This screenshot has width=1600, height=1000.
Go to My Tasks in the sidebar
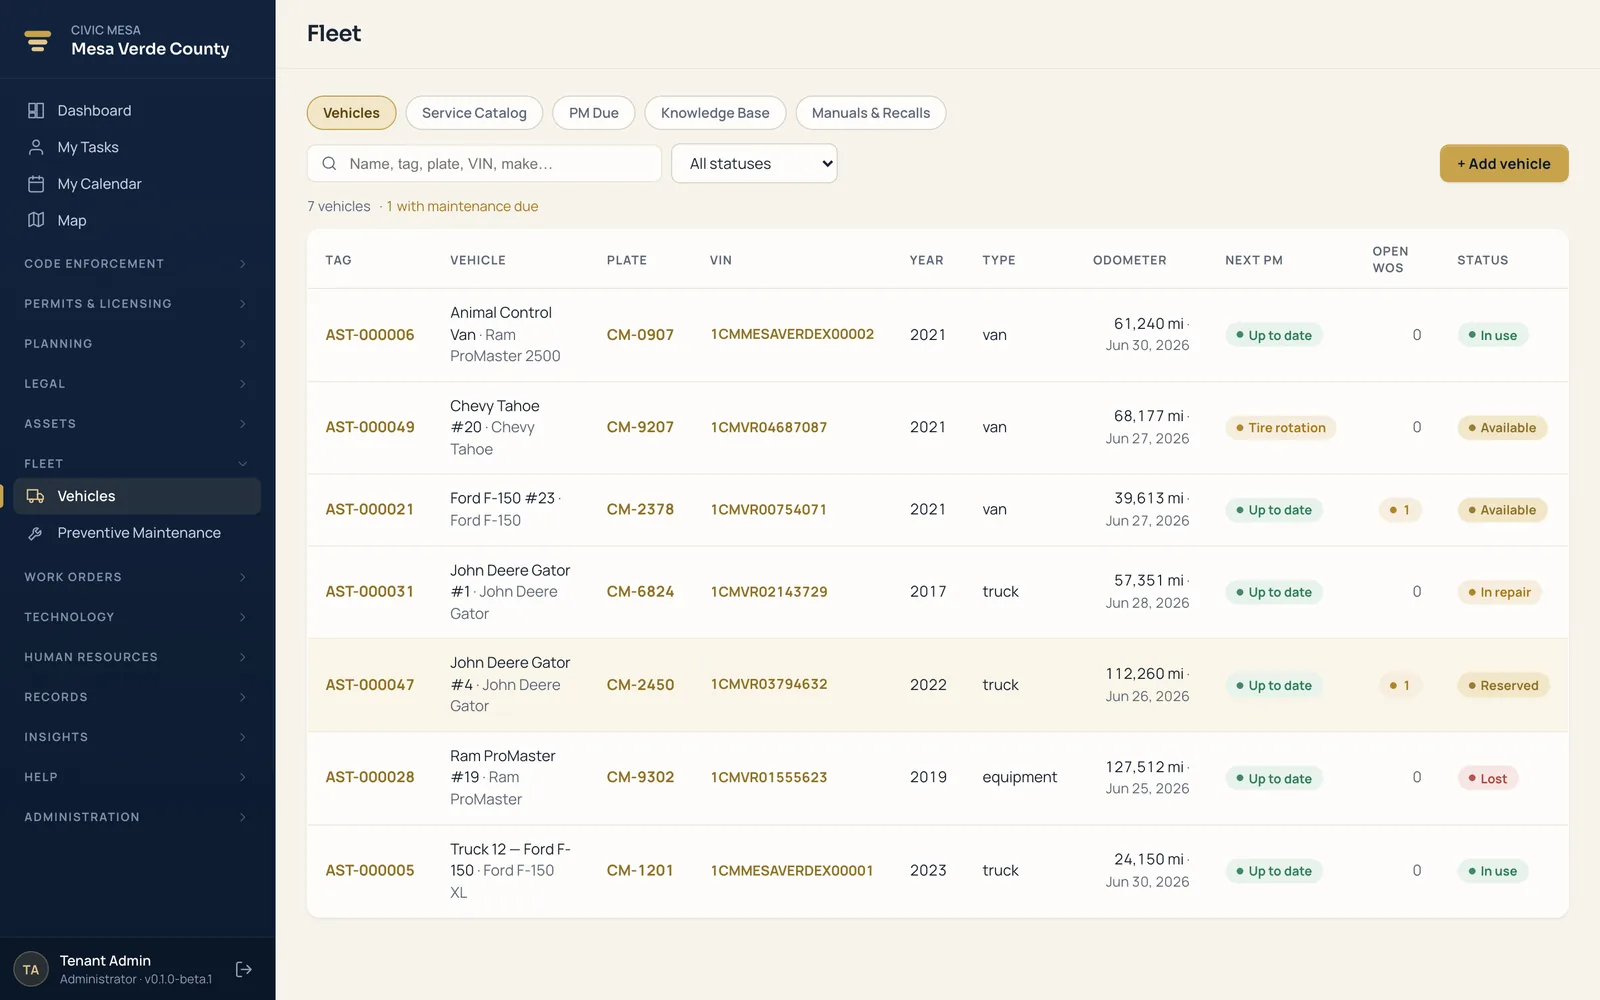137,147
